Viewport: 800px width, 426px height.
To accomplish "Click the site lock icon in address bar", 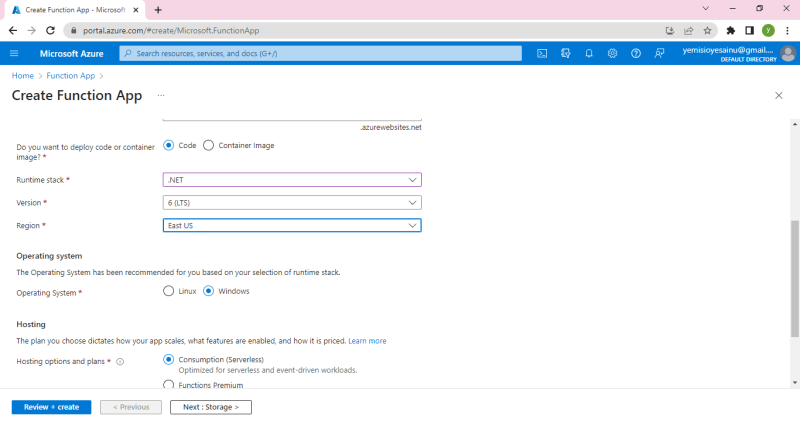I will (74, 31).
